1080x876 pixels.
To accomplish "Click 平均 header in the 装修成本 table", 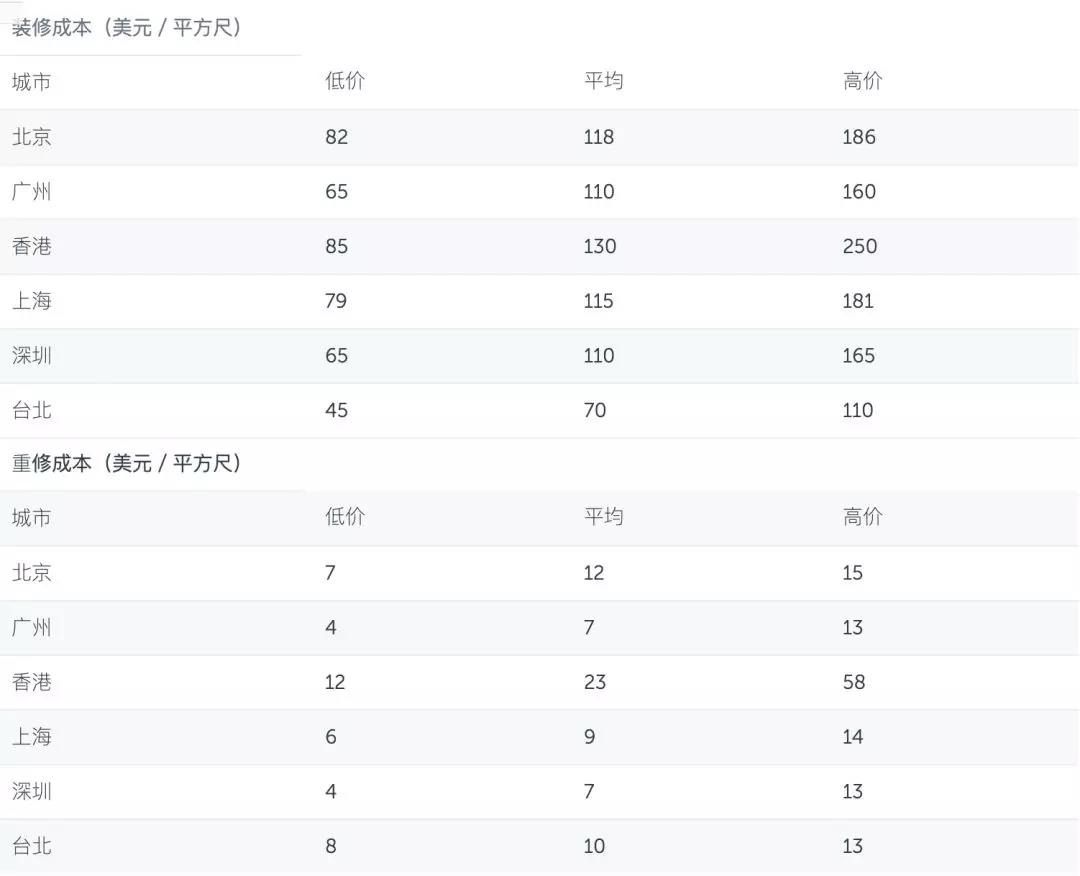I will 603,82.
